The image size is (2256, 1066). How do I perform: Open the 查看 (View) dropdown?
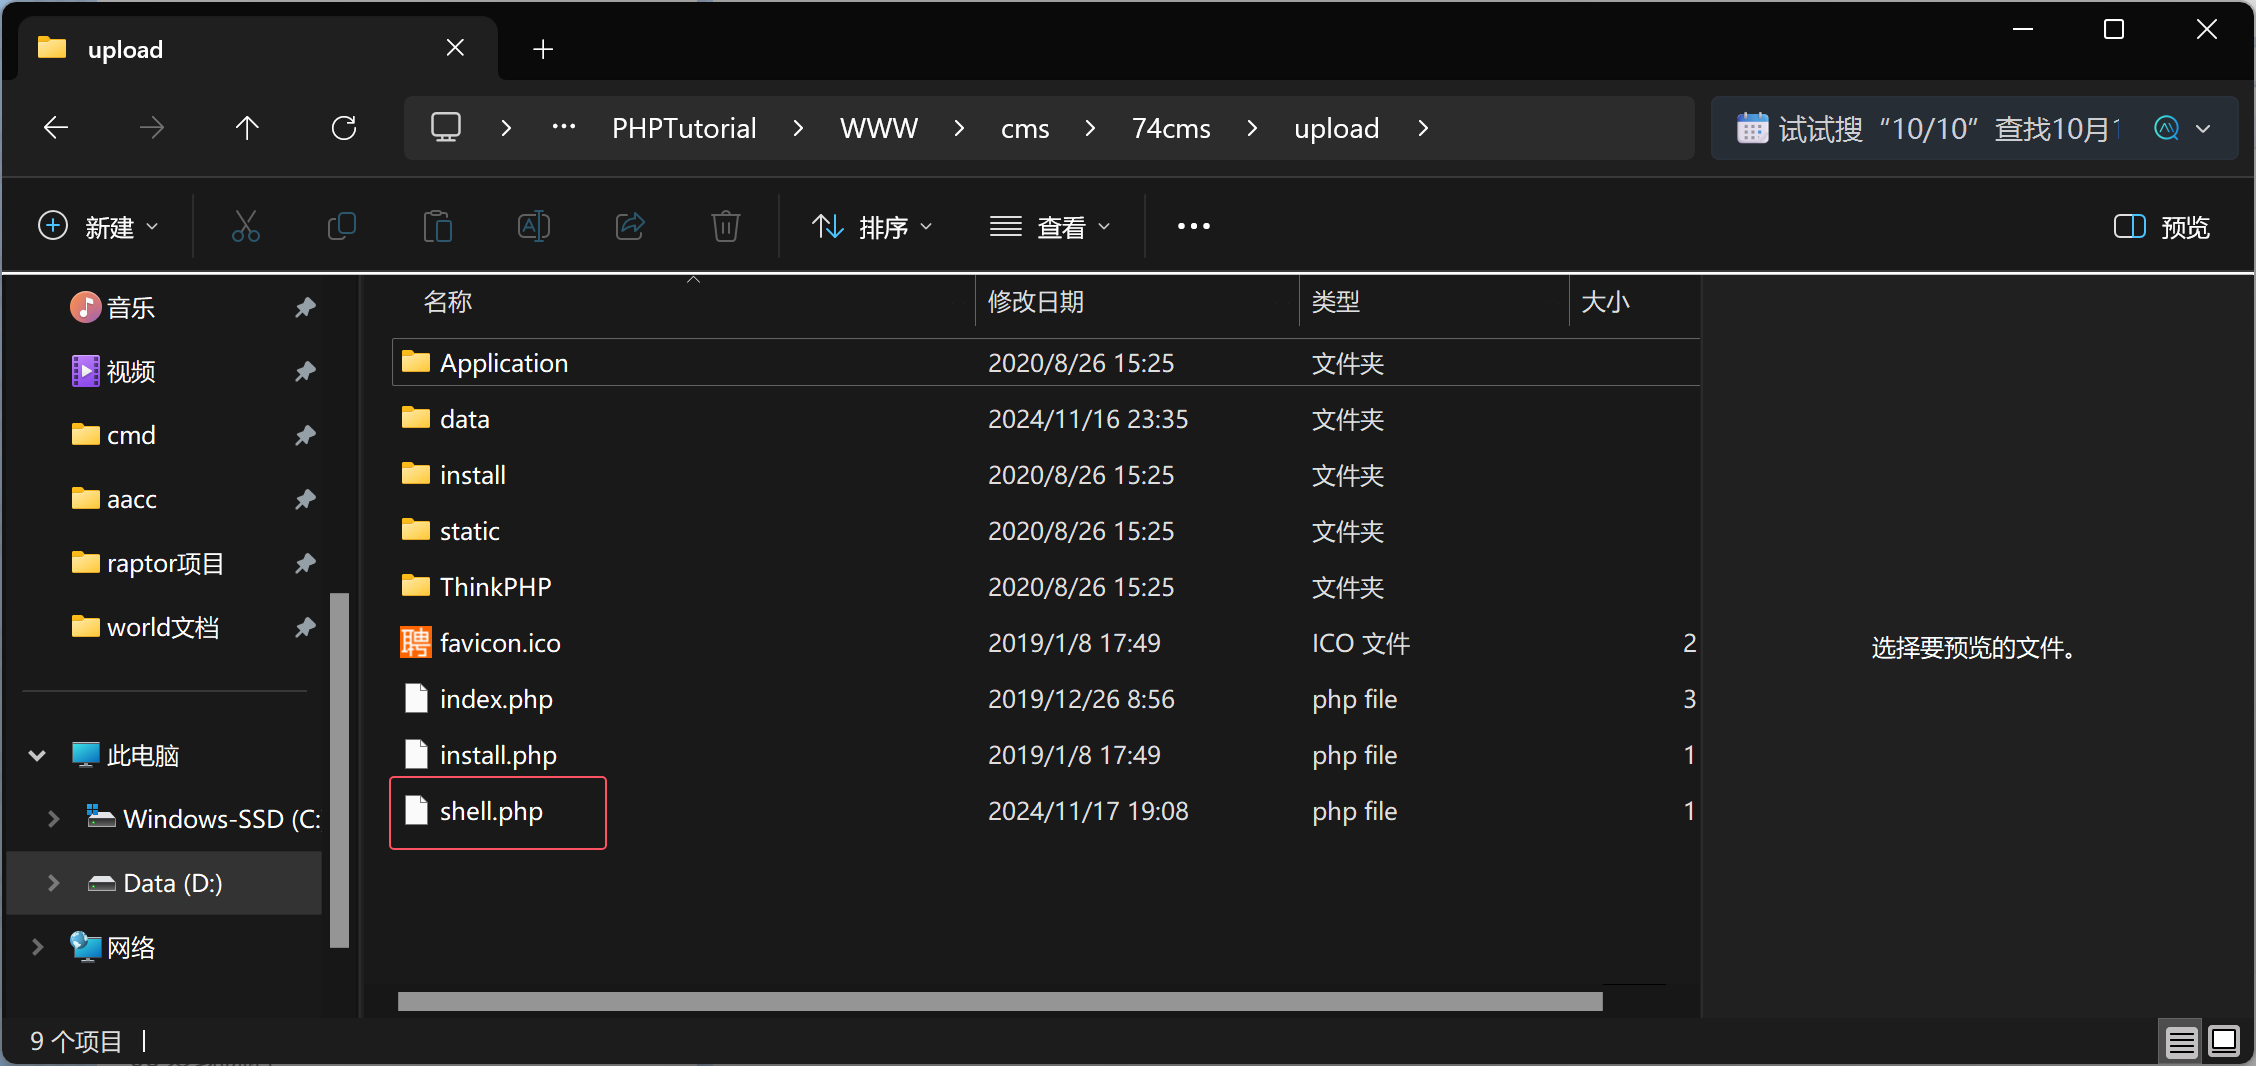[1050, 227]
